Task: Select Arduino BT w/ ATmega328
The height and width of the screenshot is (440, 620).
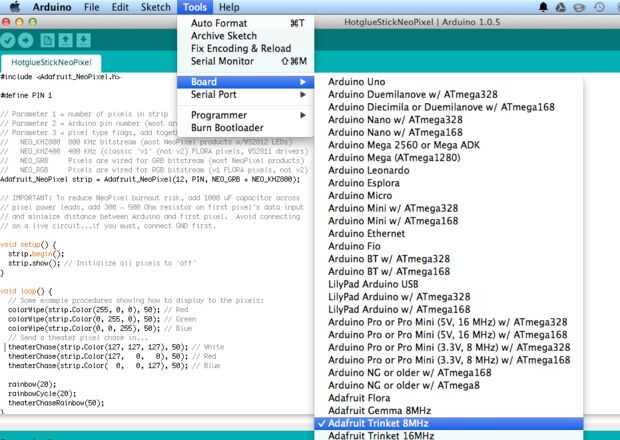Action: click(449, 259)
